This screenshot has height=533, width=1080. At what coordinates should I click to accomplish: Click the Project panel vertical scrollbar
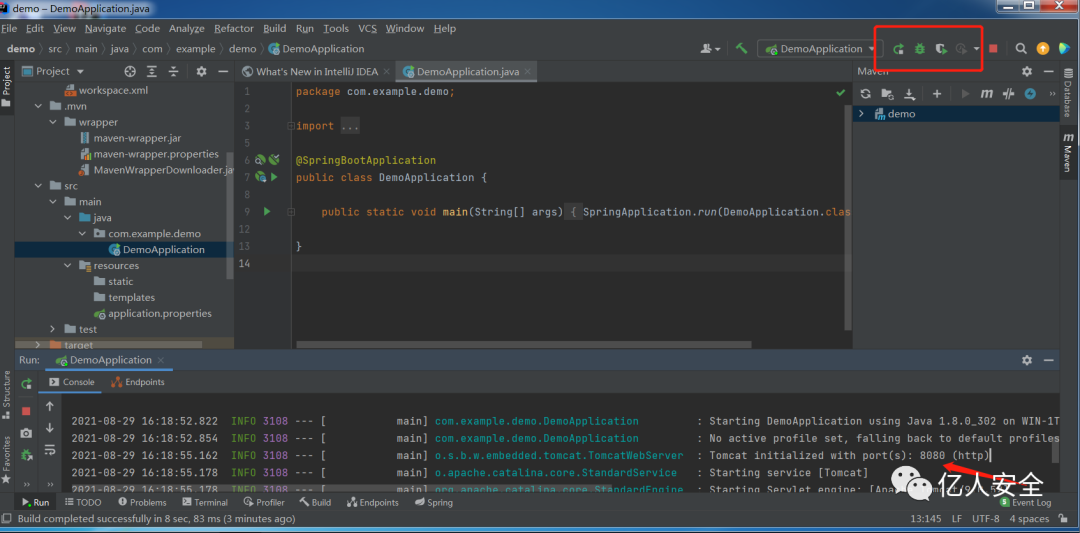pos(230,215)
